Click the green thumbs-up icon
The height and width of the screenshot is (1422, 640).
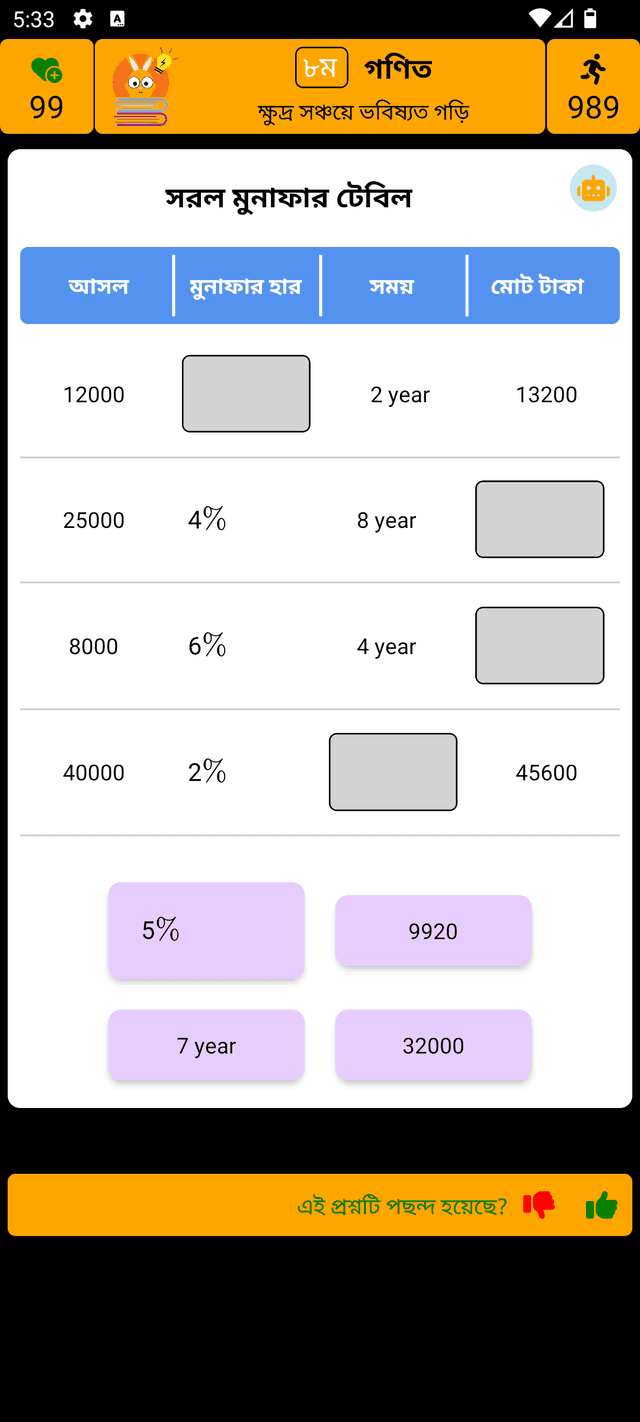click(601, 1205)
